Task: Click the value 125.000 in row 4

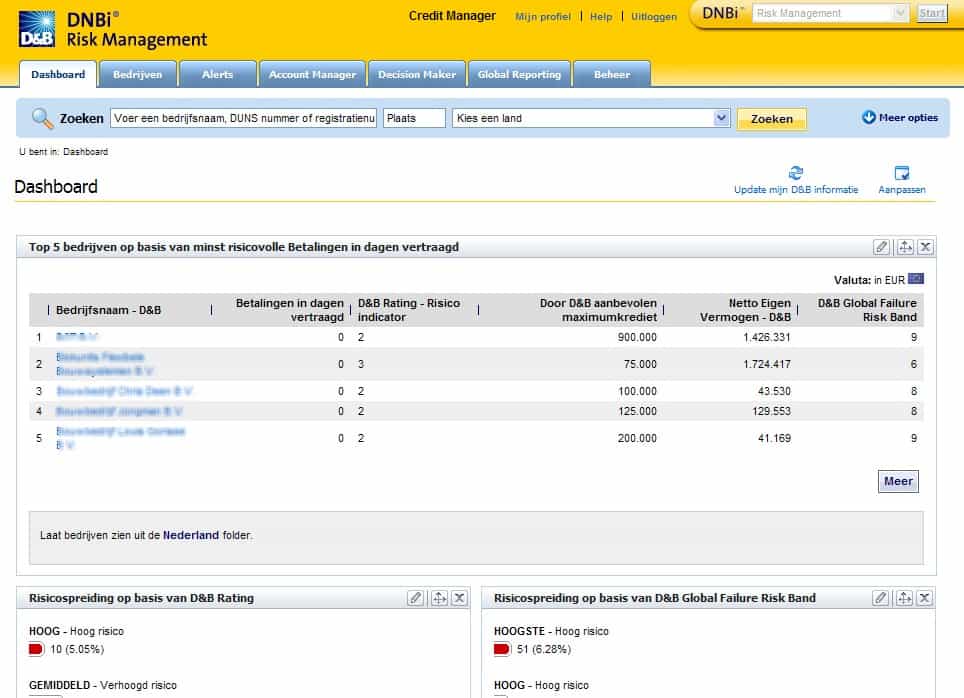Action: pyautogui.click(x=637, y=411)
